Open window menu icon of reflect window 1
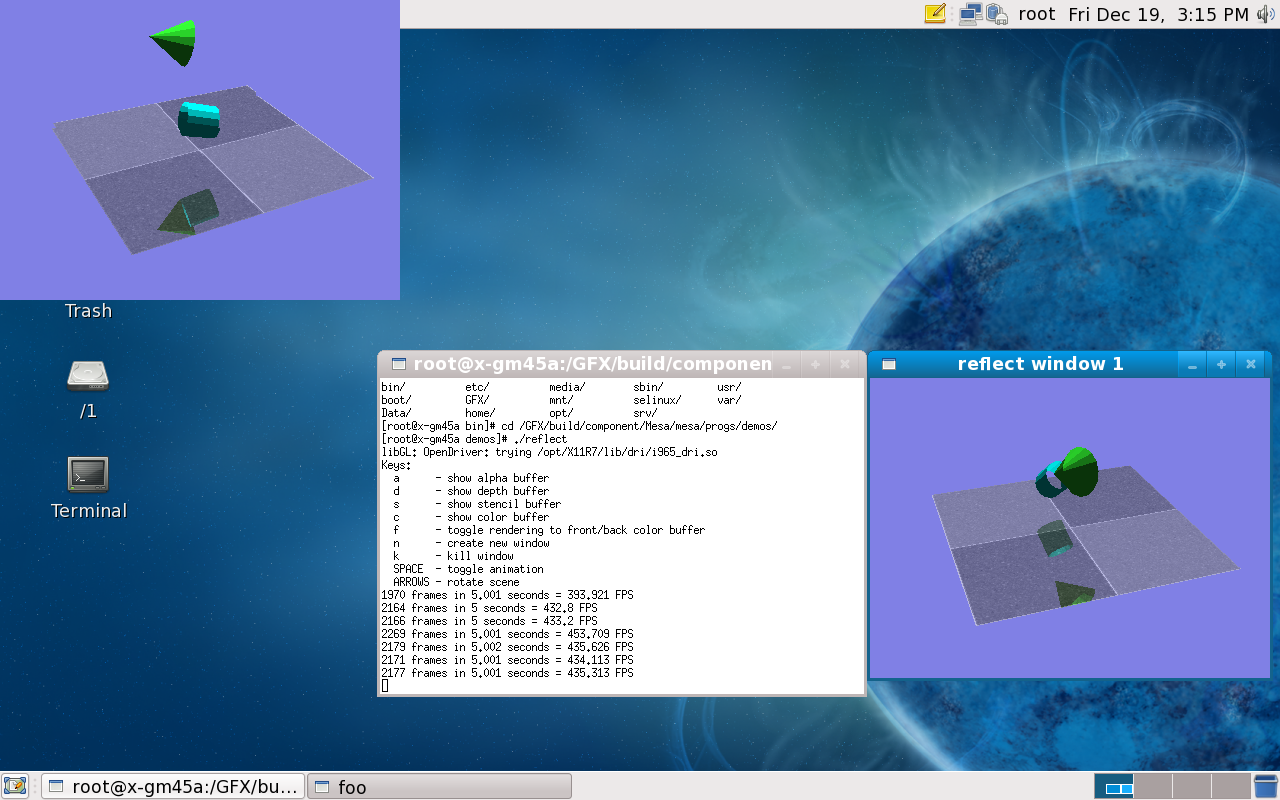This screenshot has height=800, width=1280. coord(889,365)
